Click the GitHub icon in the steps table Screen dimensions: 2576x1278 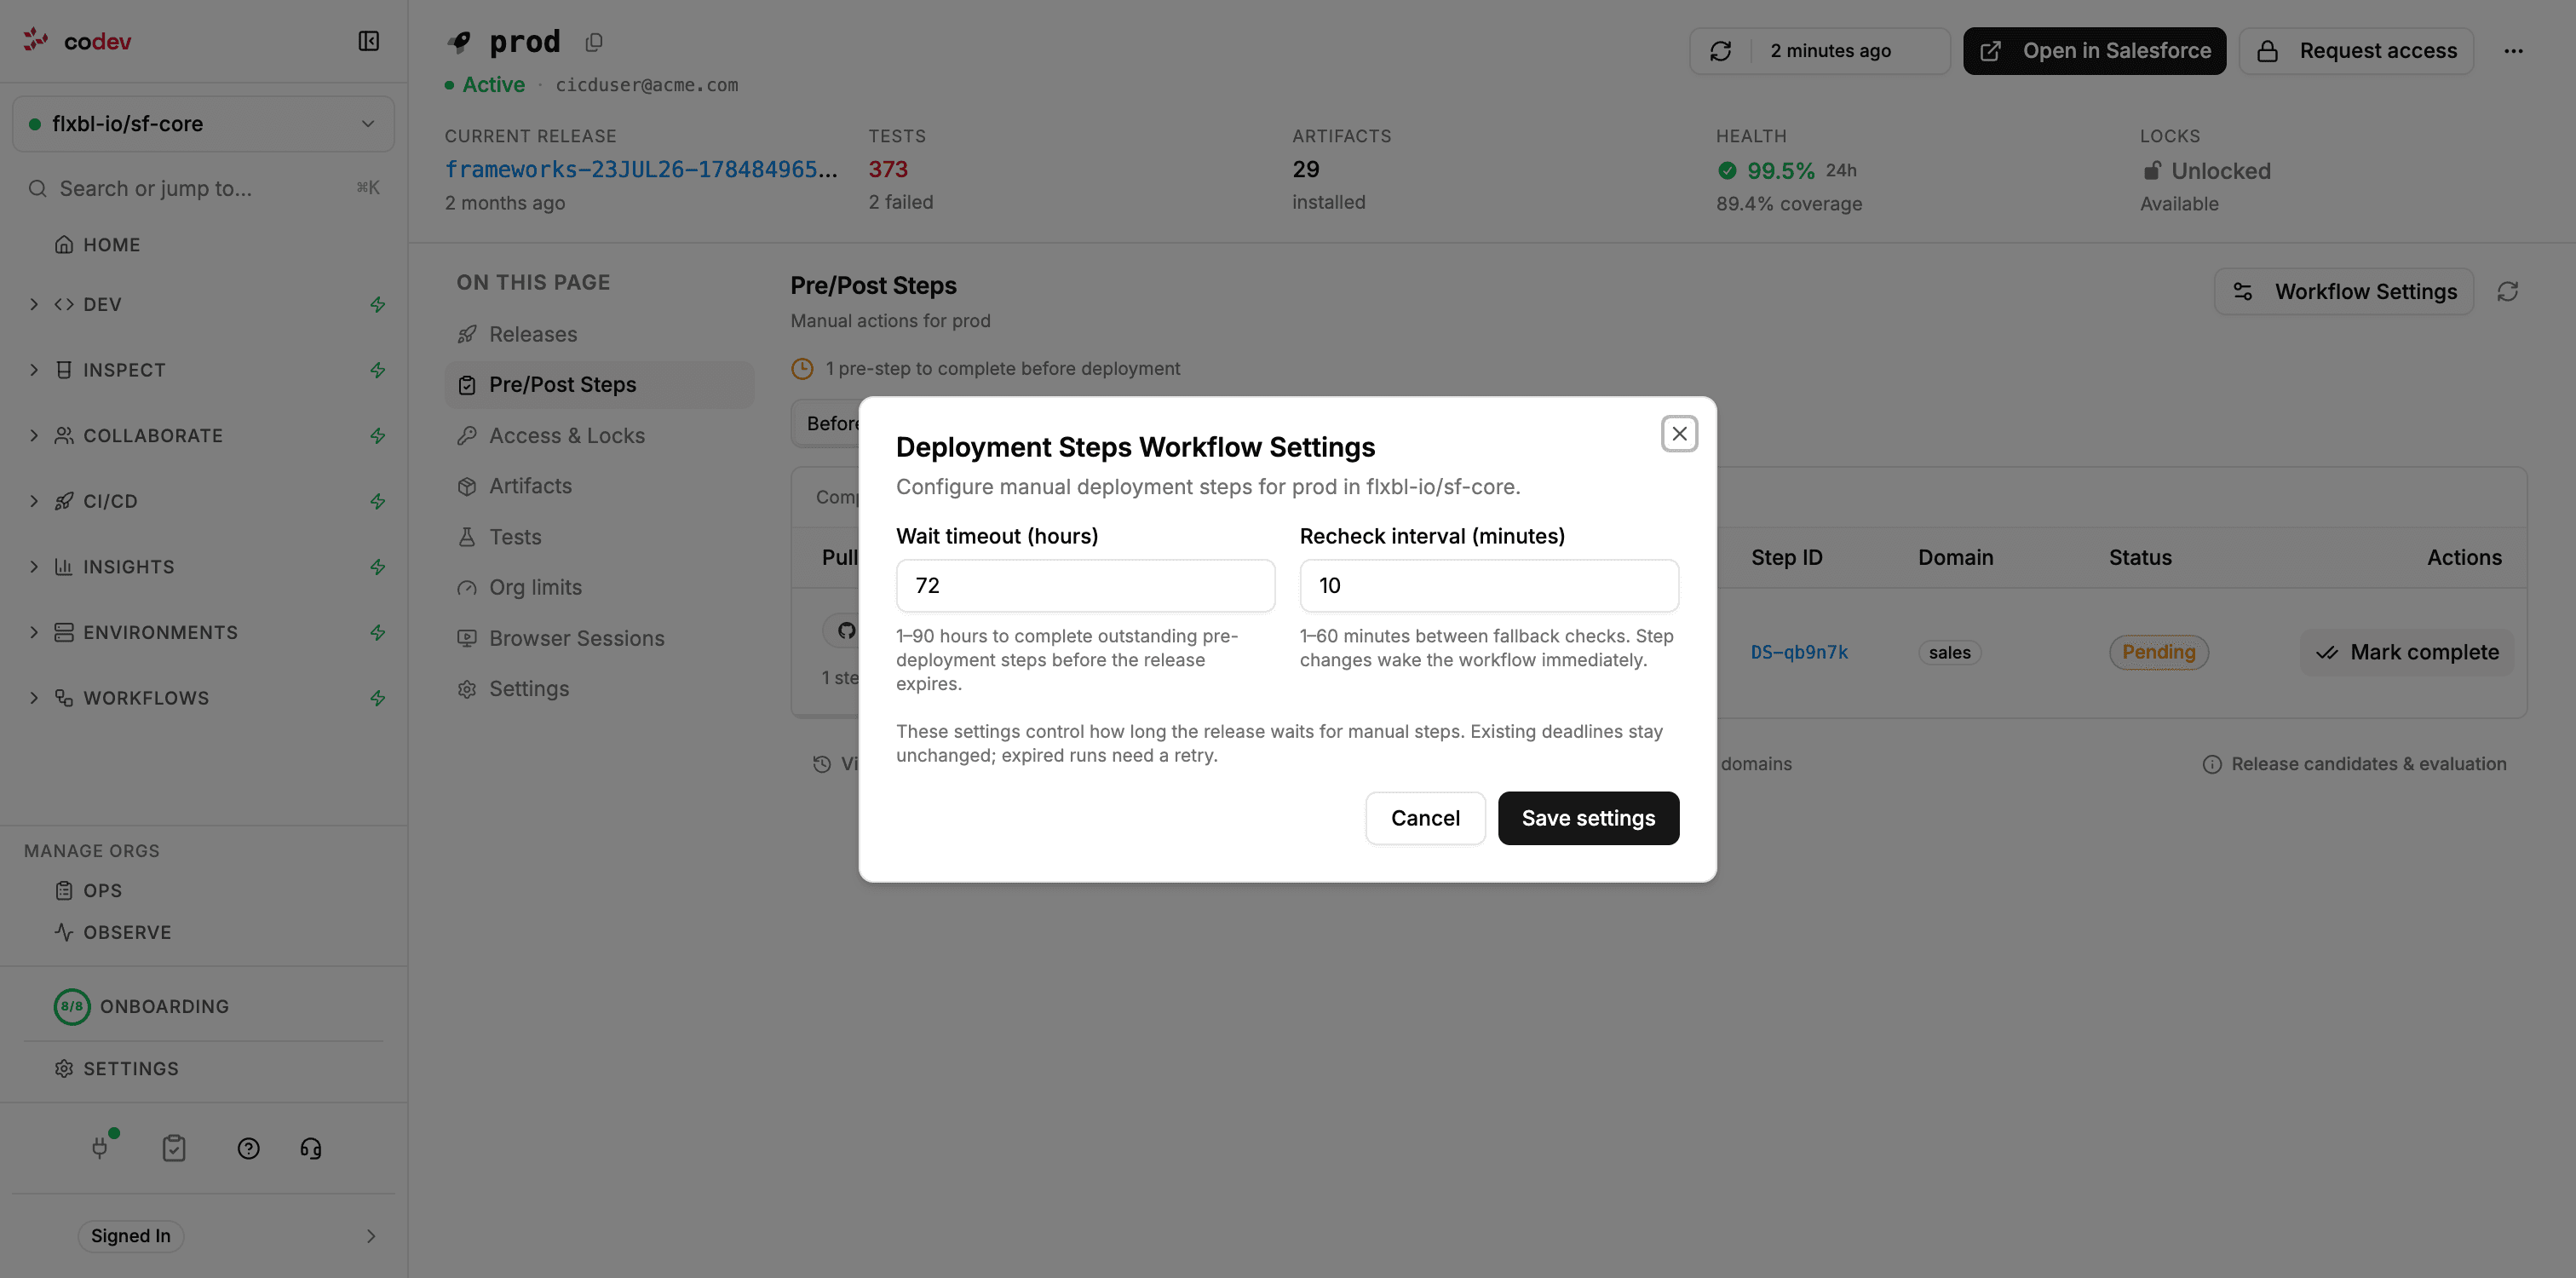(x=846, y=630)
